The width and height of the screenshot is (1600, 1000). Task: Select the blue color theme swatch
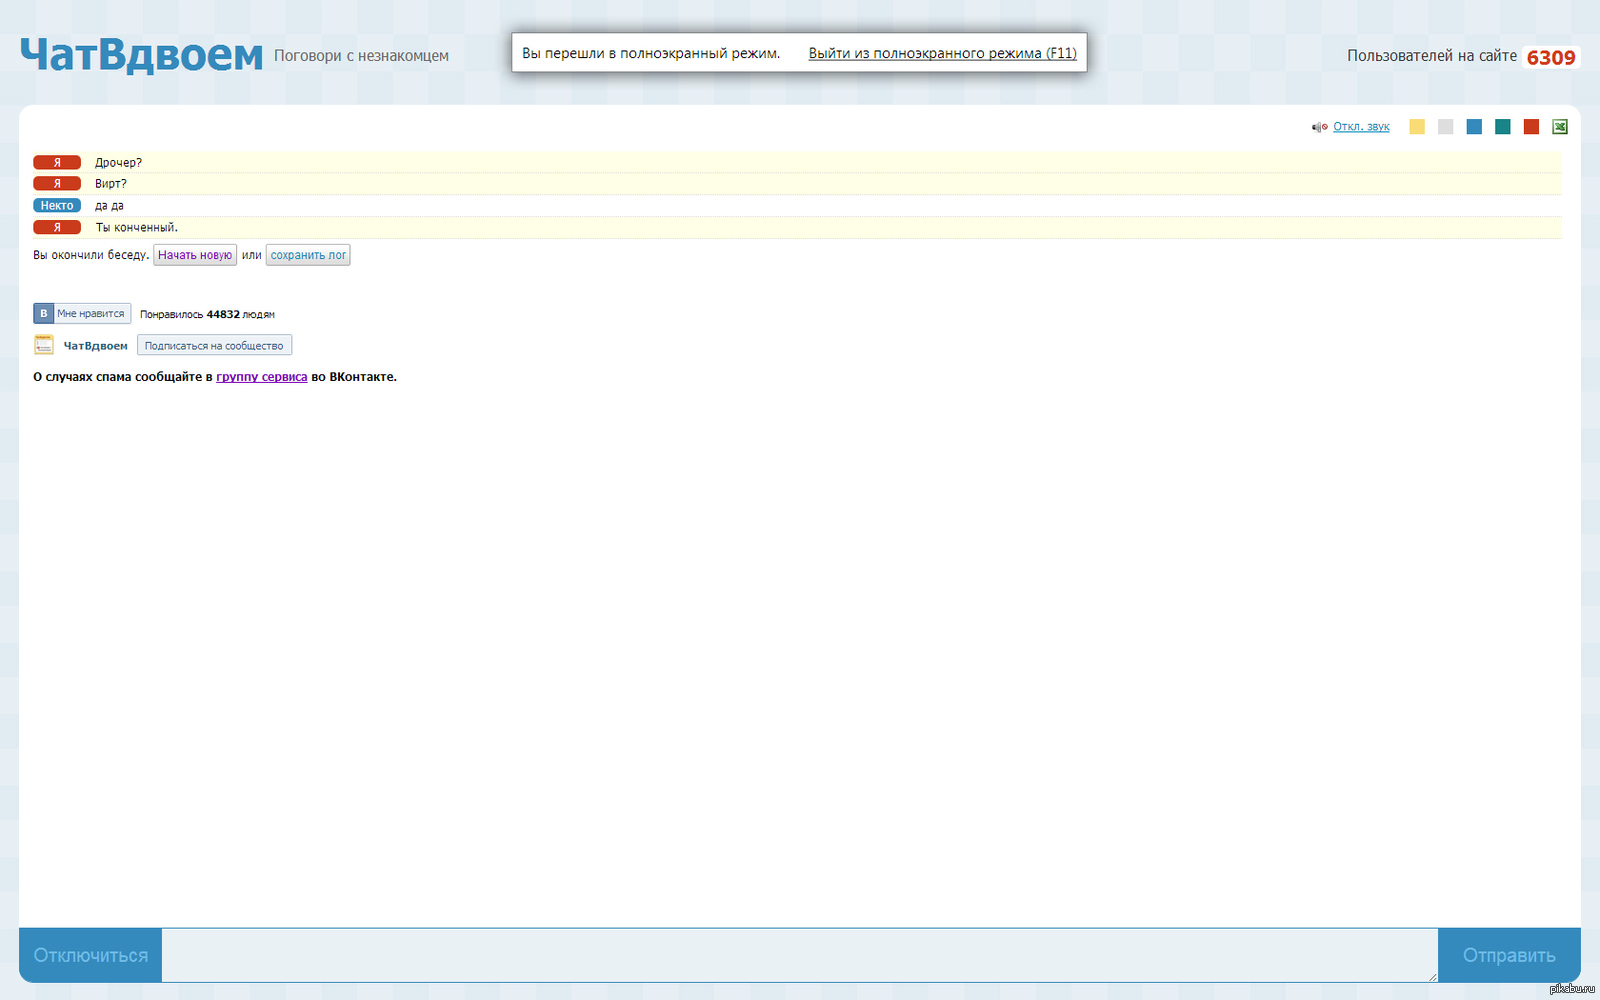click(1474, 127)
